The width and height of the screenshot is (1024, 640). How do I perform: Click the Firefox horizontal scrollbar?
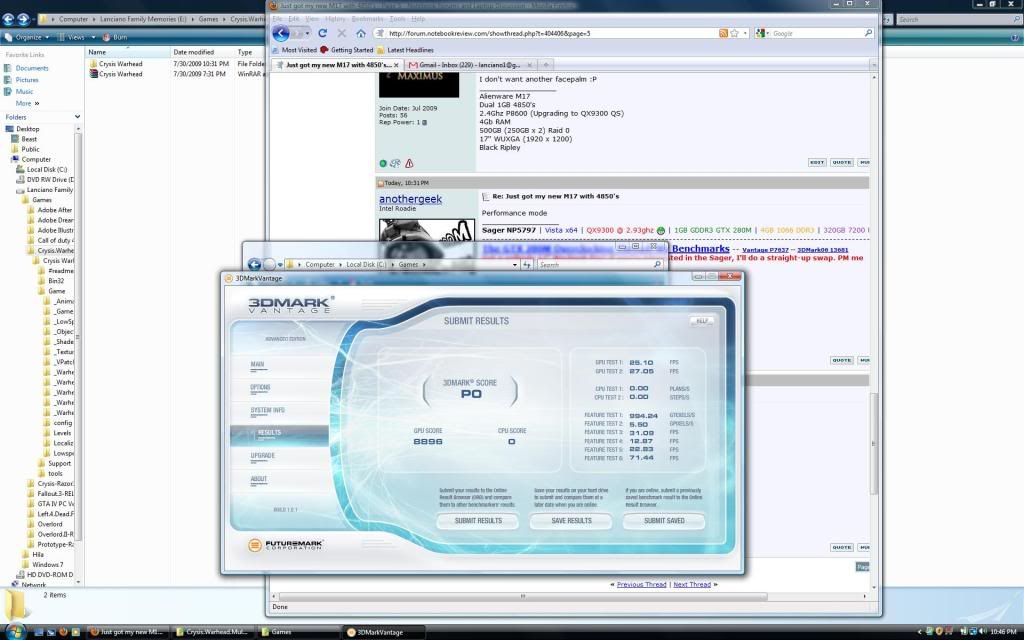tap(522, 596)
